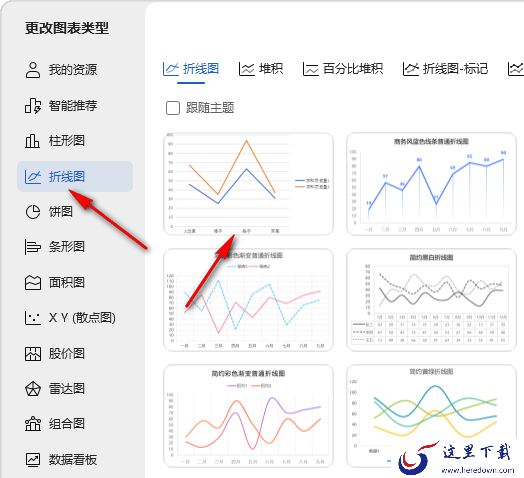Screen dimensions: 524x478
Task: Choose the first basic line chart thumbnail
Action: 248,184
